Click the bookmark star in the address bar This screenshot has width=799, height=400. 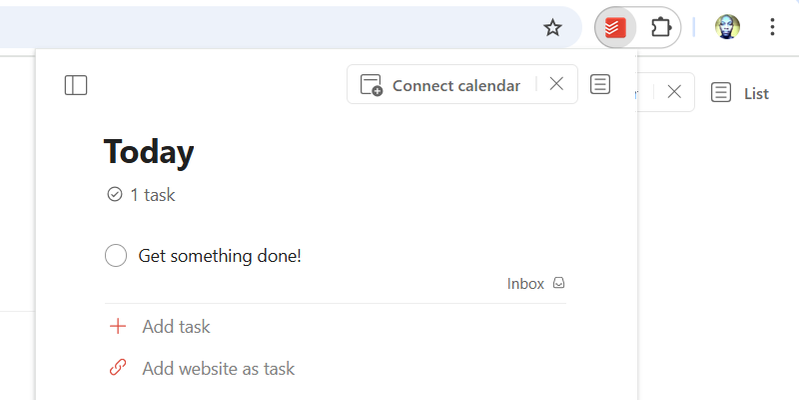pos(553,27)
